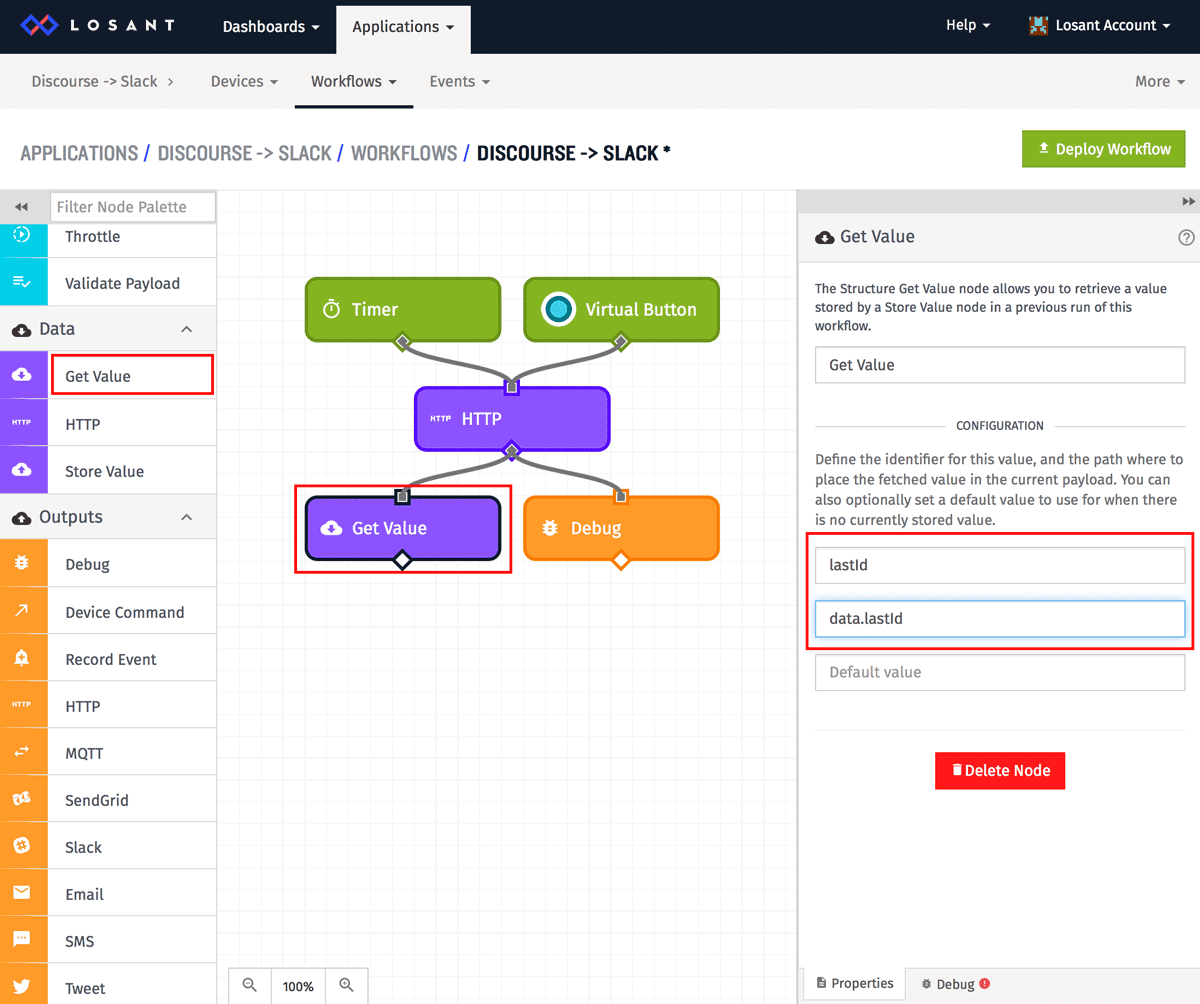Click the Default value field
The height and width of the screenshot is (1004, 1200).
999,672
